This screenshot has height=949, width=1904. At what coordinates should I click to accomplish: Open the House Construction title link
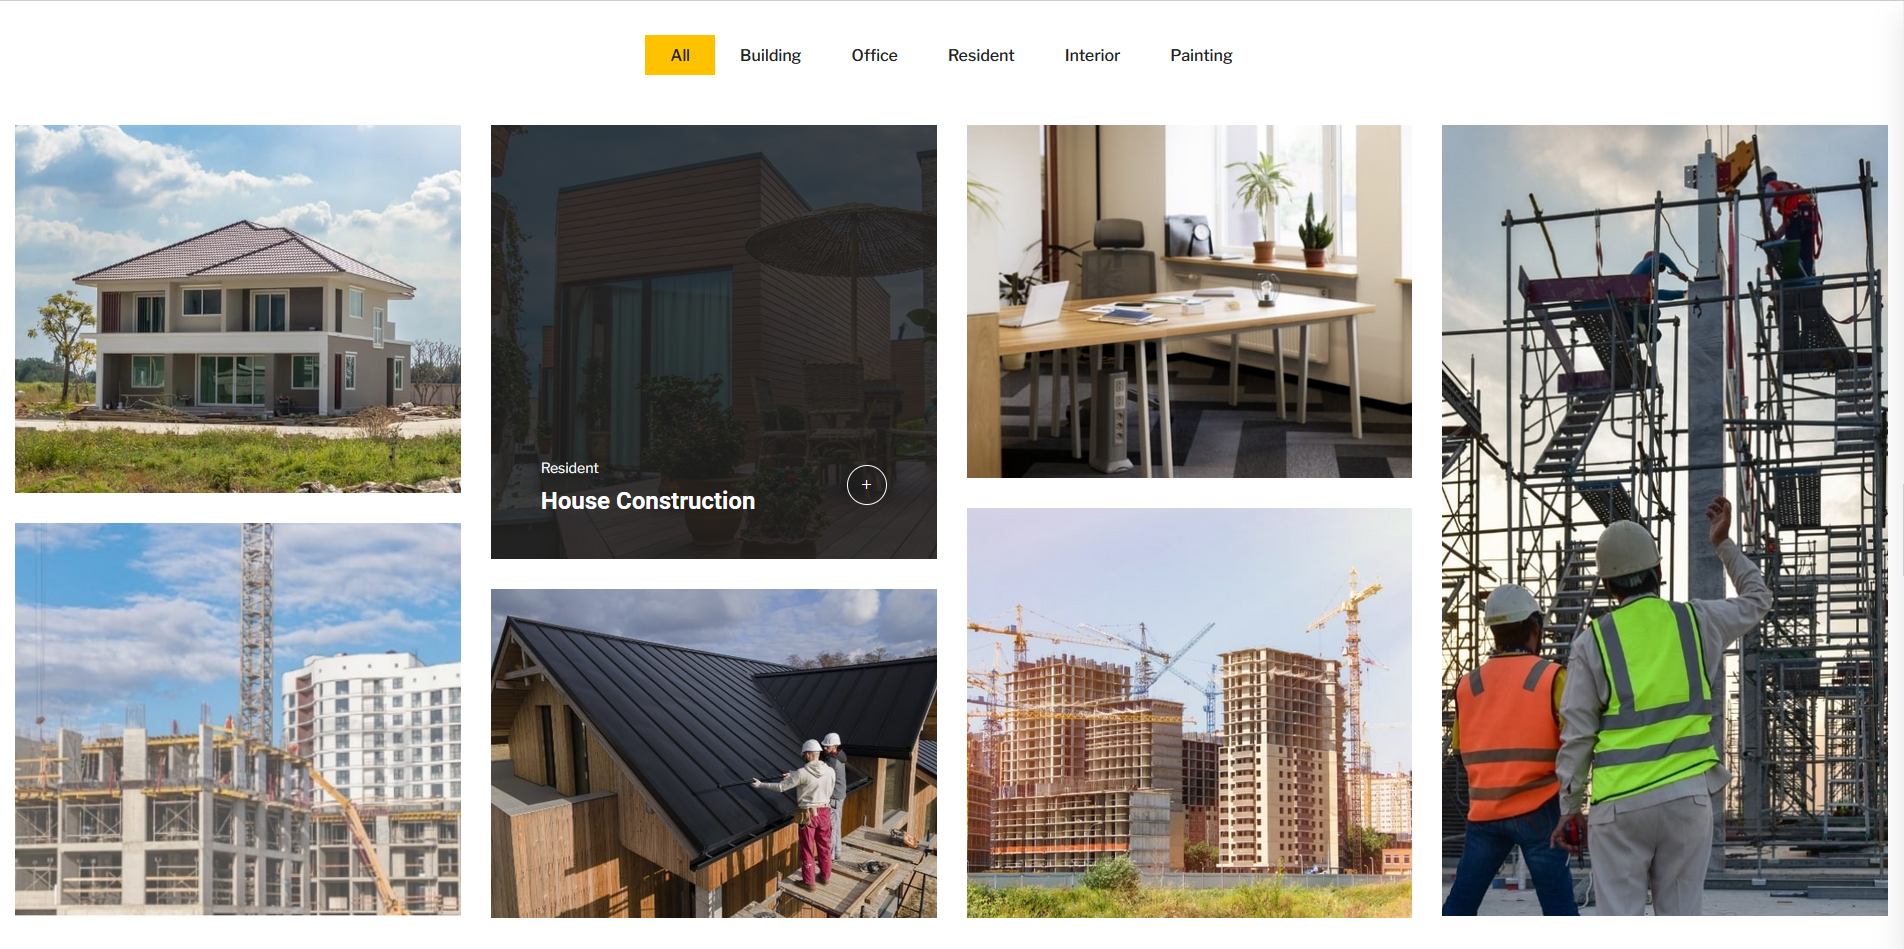(648, 501)
